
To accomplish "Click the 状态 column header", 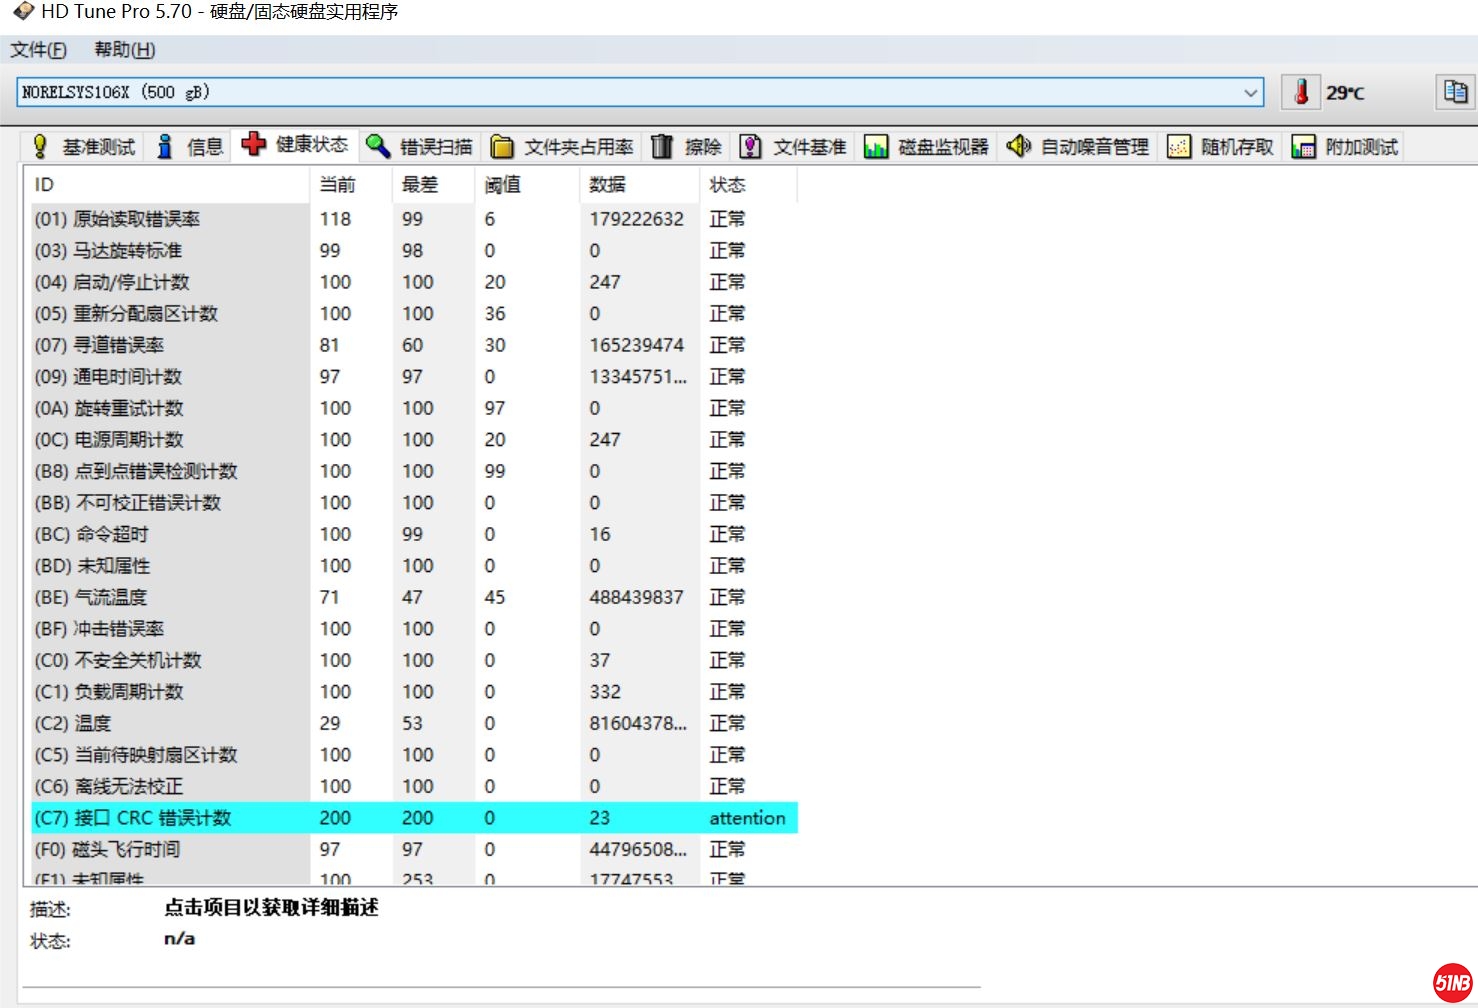I will [x=727, y=185].
